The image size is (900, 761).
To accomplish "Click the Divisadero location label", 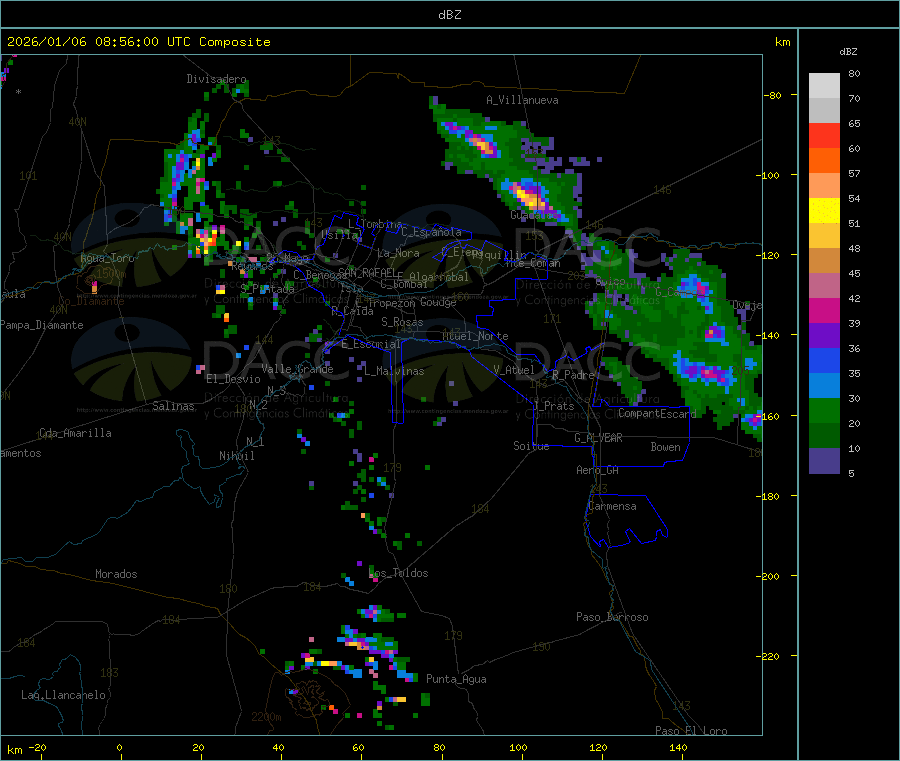I will point(216,79).
